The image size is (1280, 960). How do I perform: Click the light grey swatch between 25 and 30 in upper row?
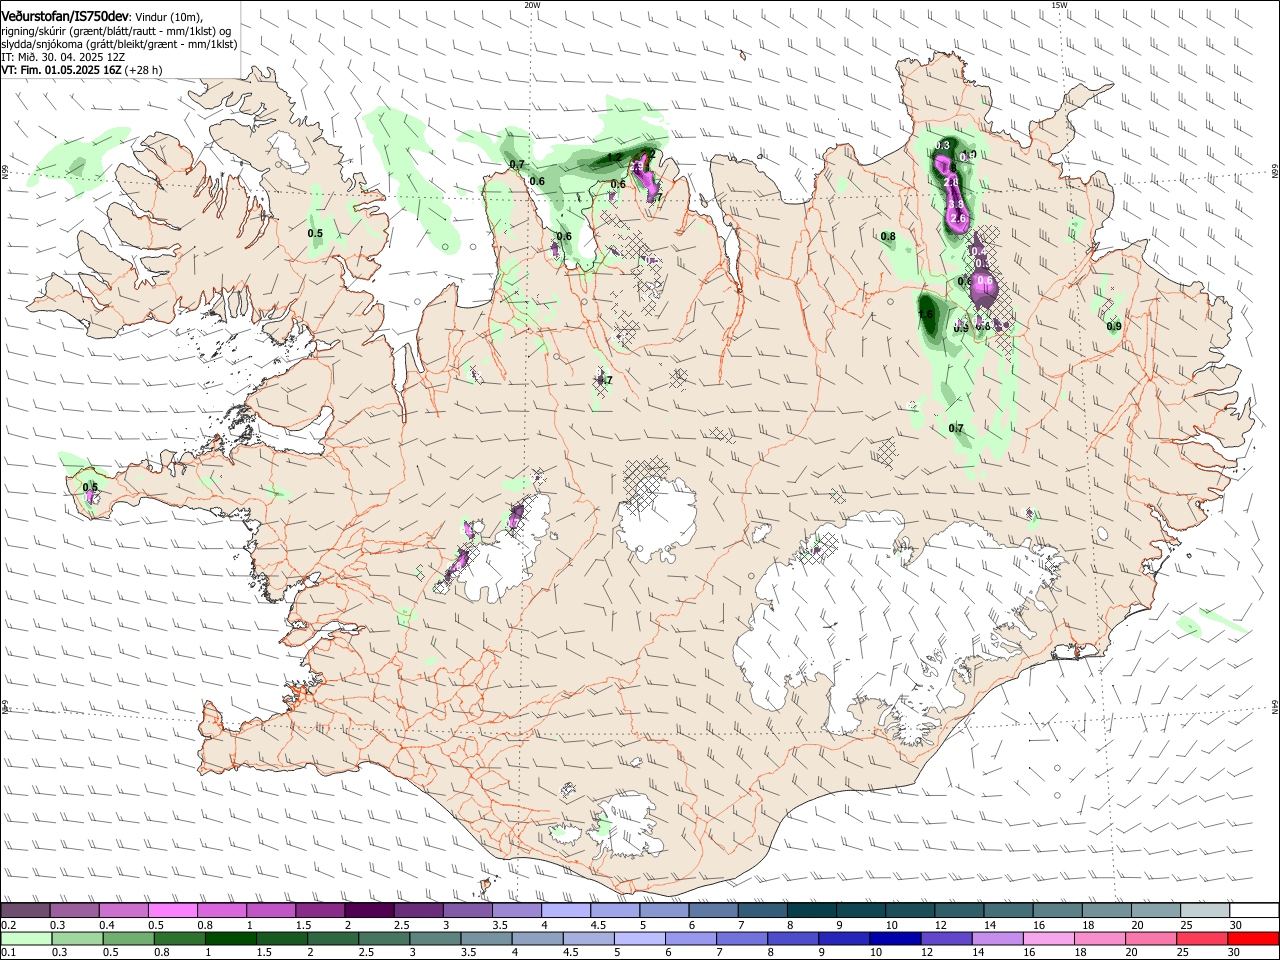(1205, 911)
